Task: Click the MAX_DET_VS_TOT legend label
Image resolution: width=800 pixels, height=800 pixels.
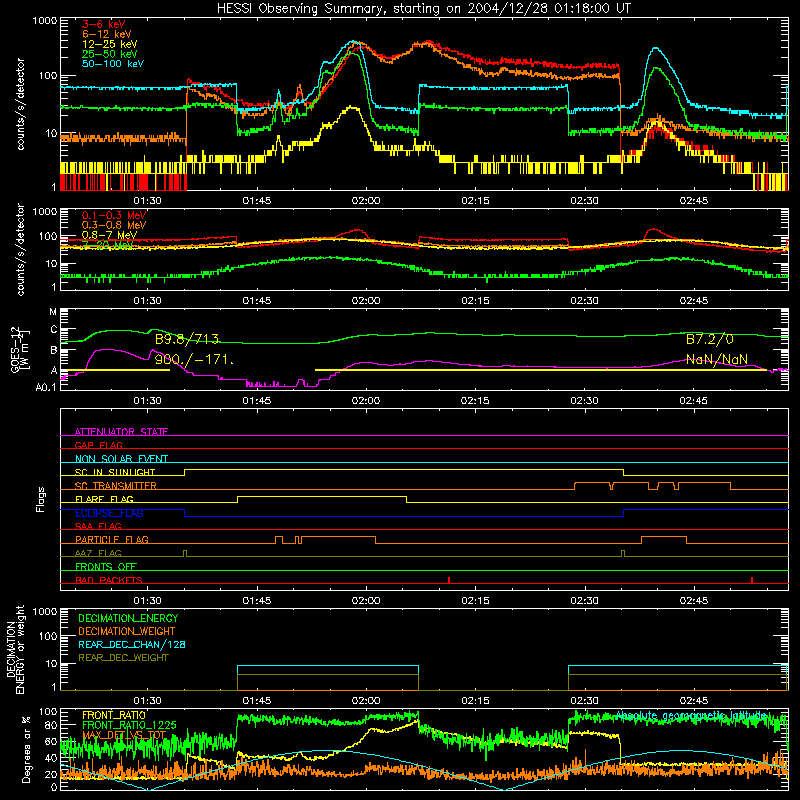Action: [124, 735]
